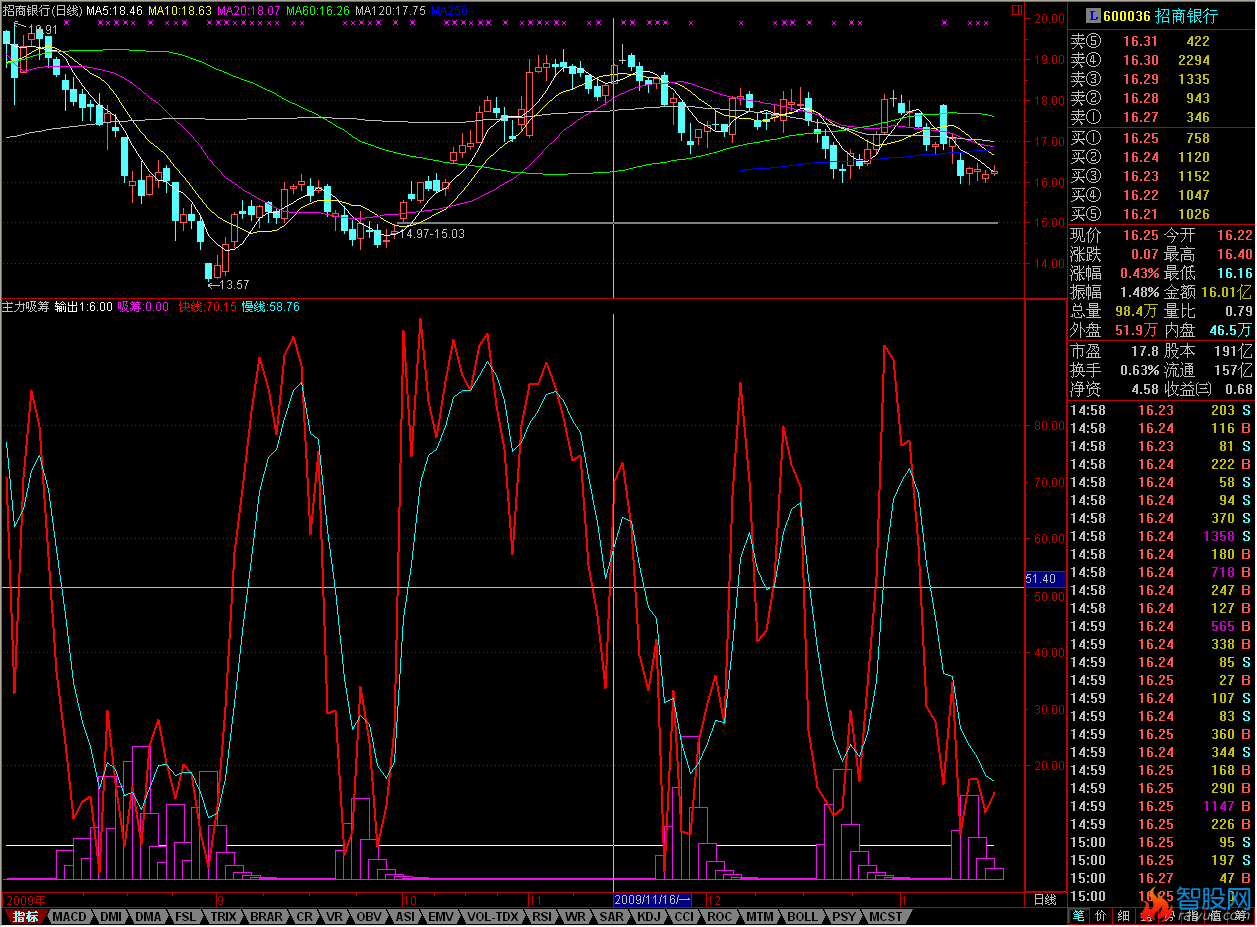The width and height of the screenshot is (1257, 927).
Task: Select the CR indicator tab
Action: click(x=304, y=916)
